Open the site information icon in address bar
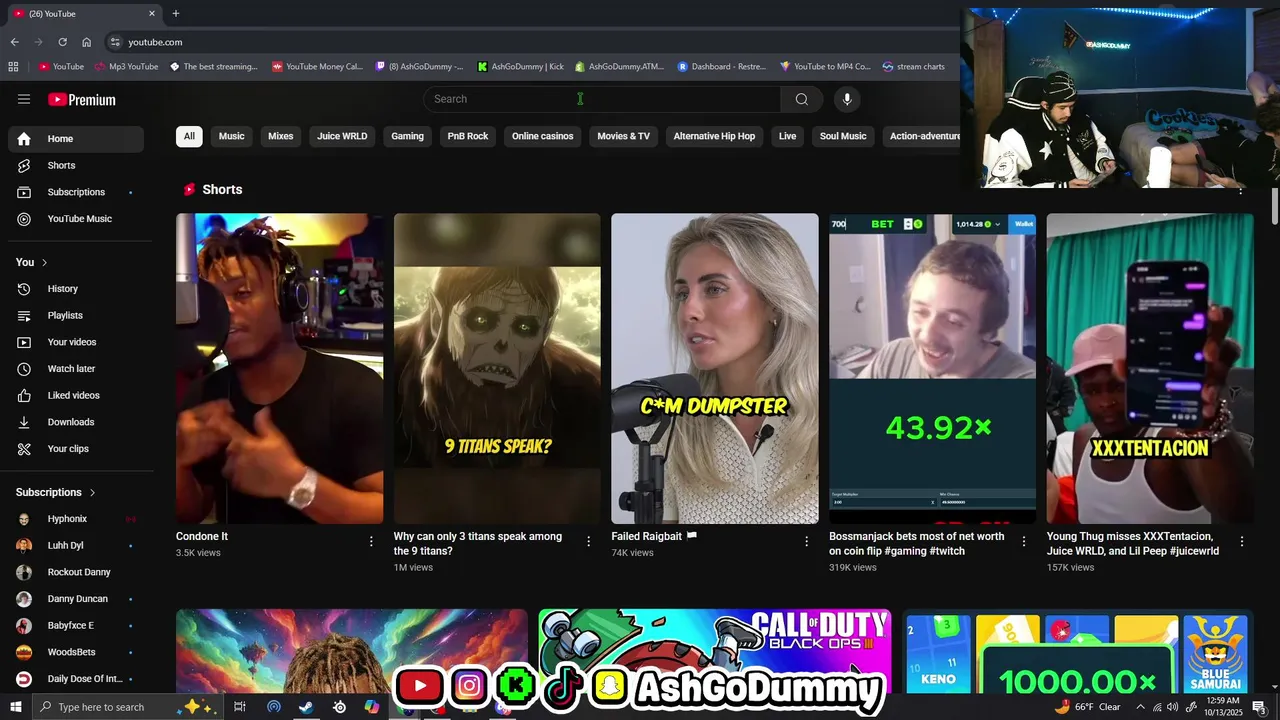1280x720 pixels. pos(115,42)
